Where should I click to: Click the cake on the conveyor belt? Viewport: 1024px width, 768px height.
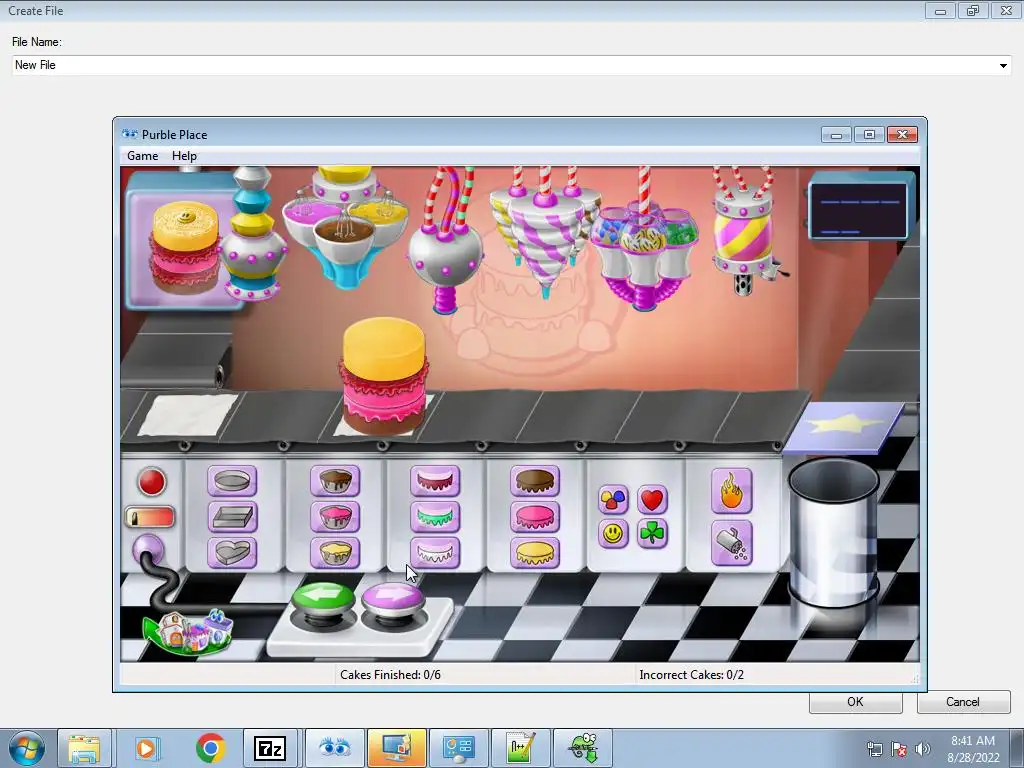384,376
